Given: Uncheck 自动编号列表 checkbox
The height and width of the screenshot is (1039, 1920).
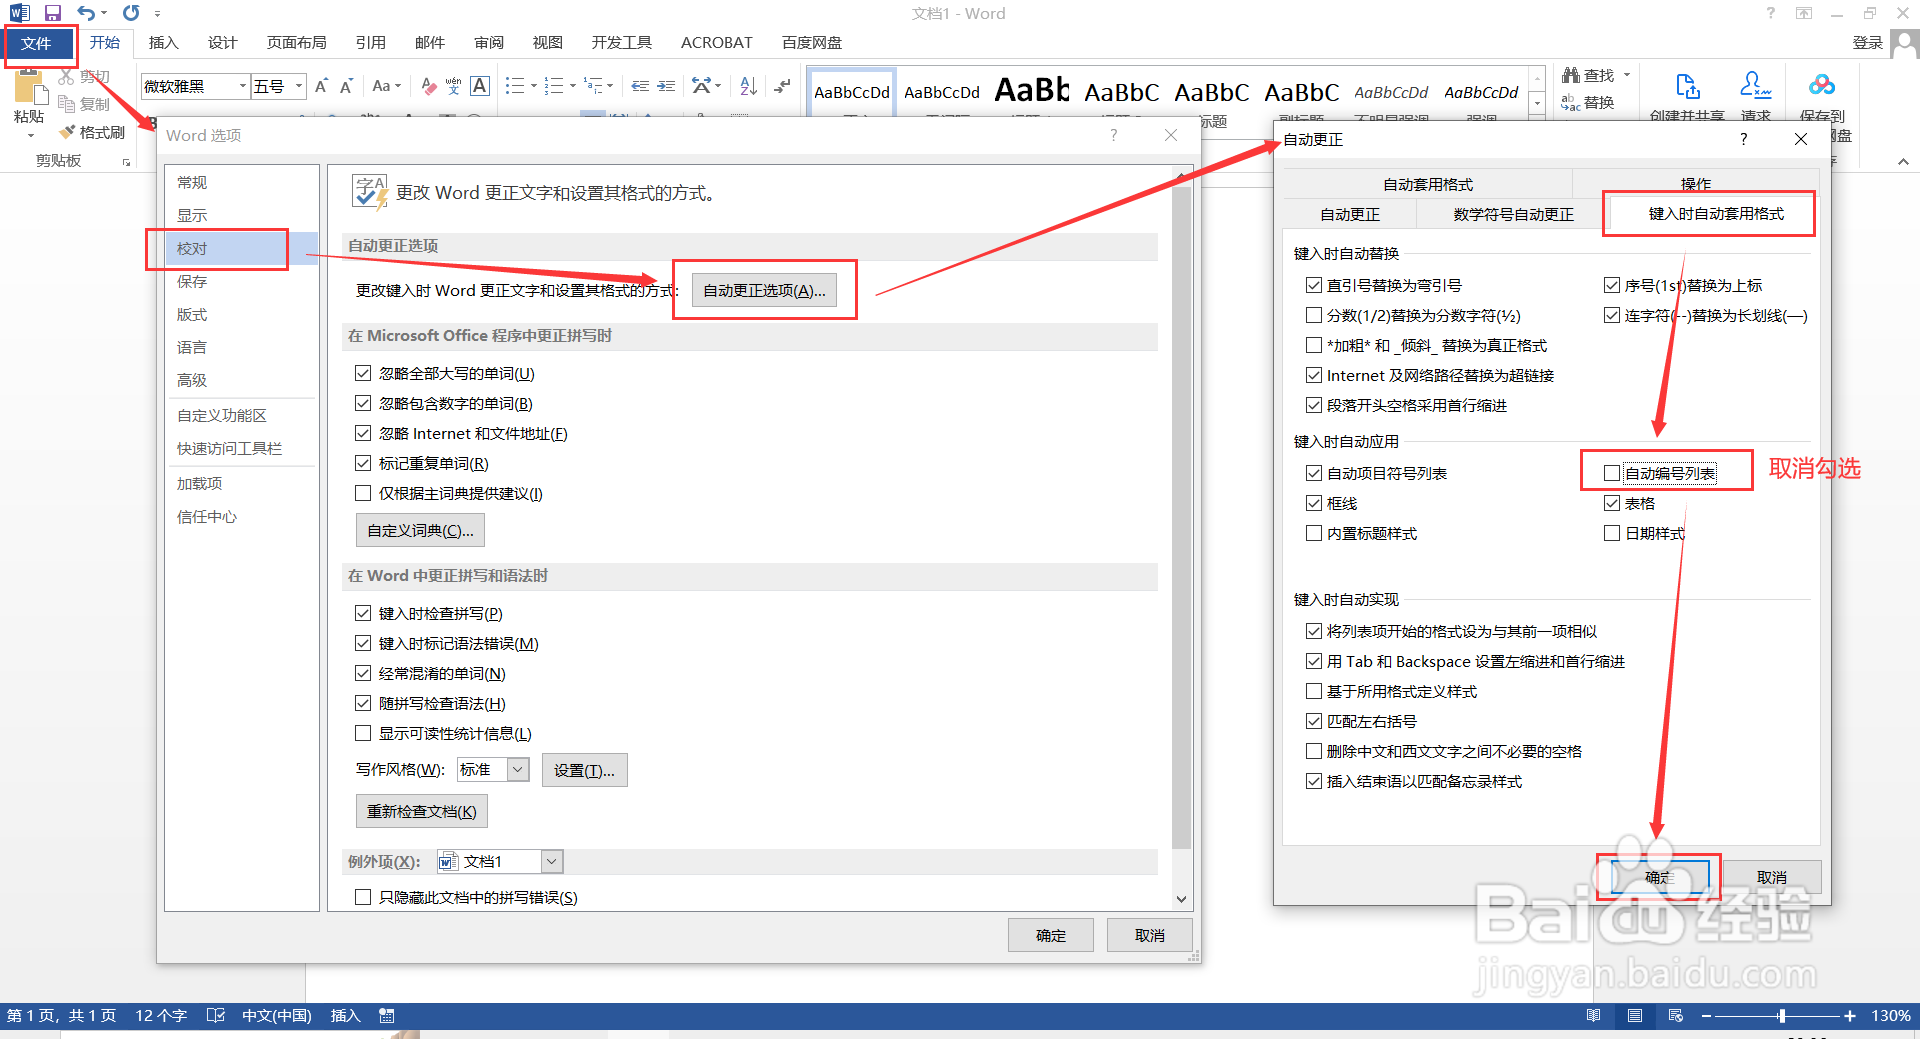Looking at the screenshot, I should pyautogui.click(x=1611, y=473).
